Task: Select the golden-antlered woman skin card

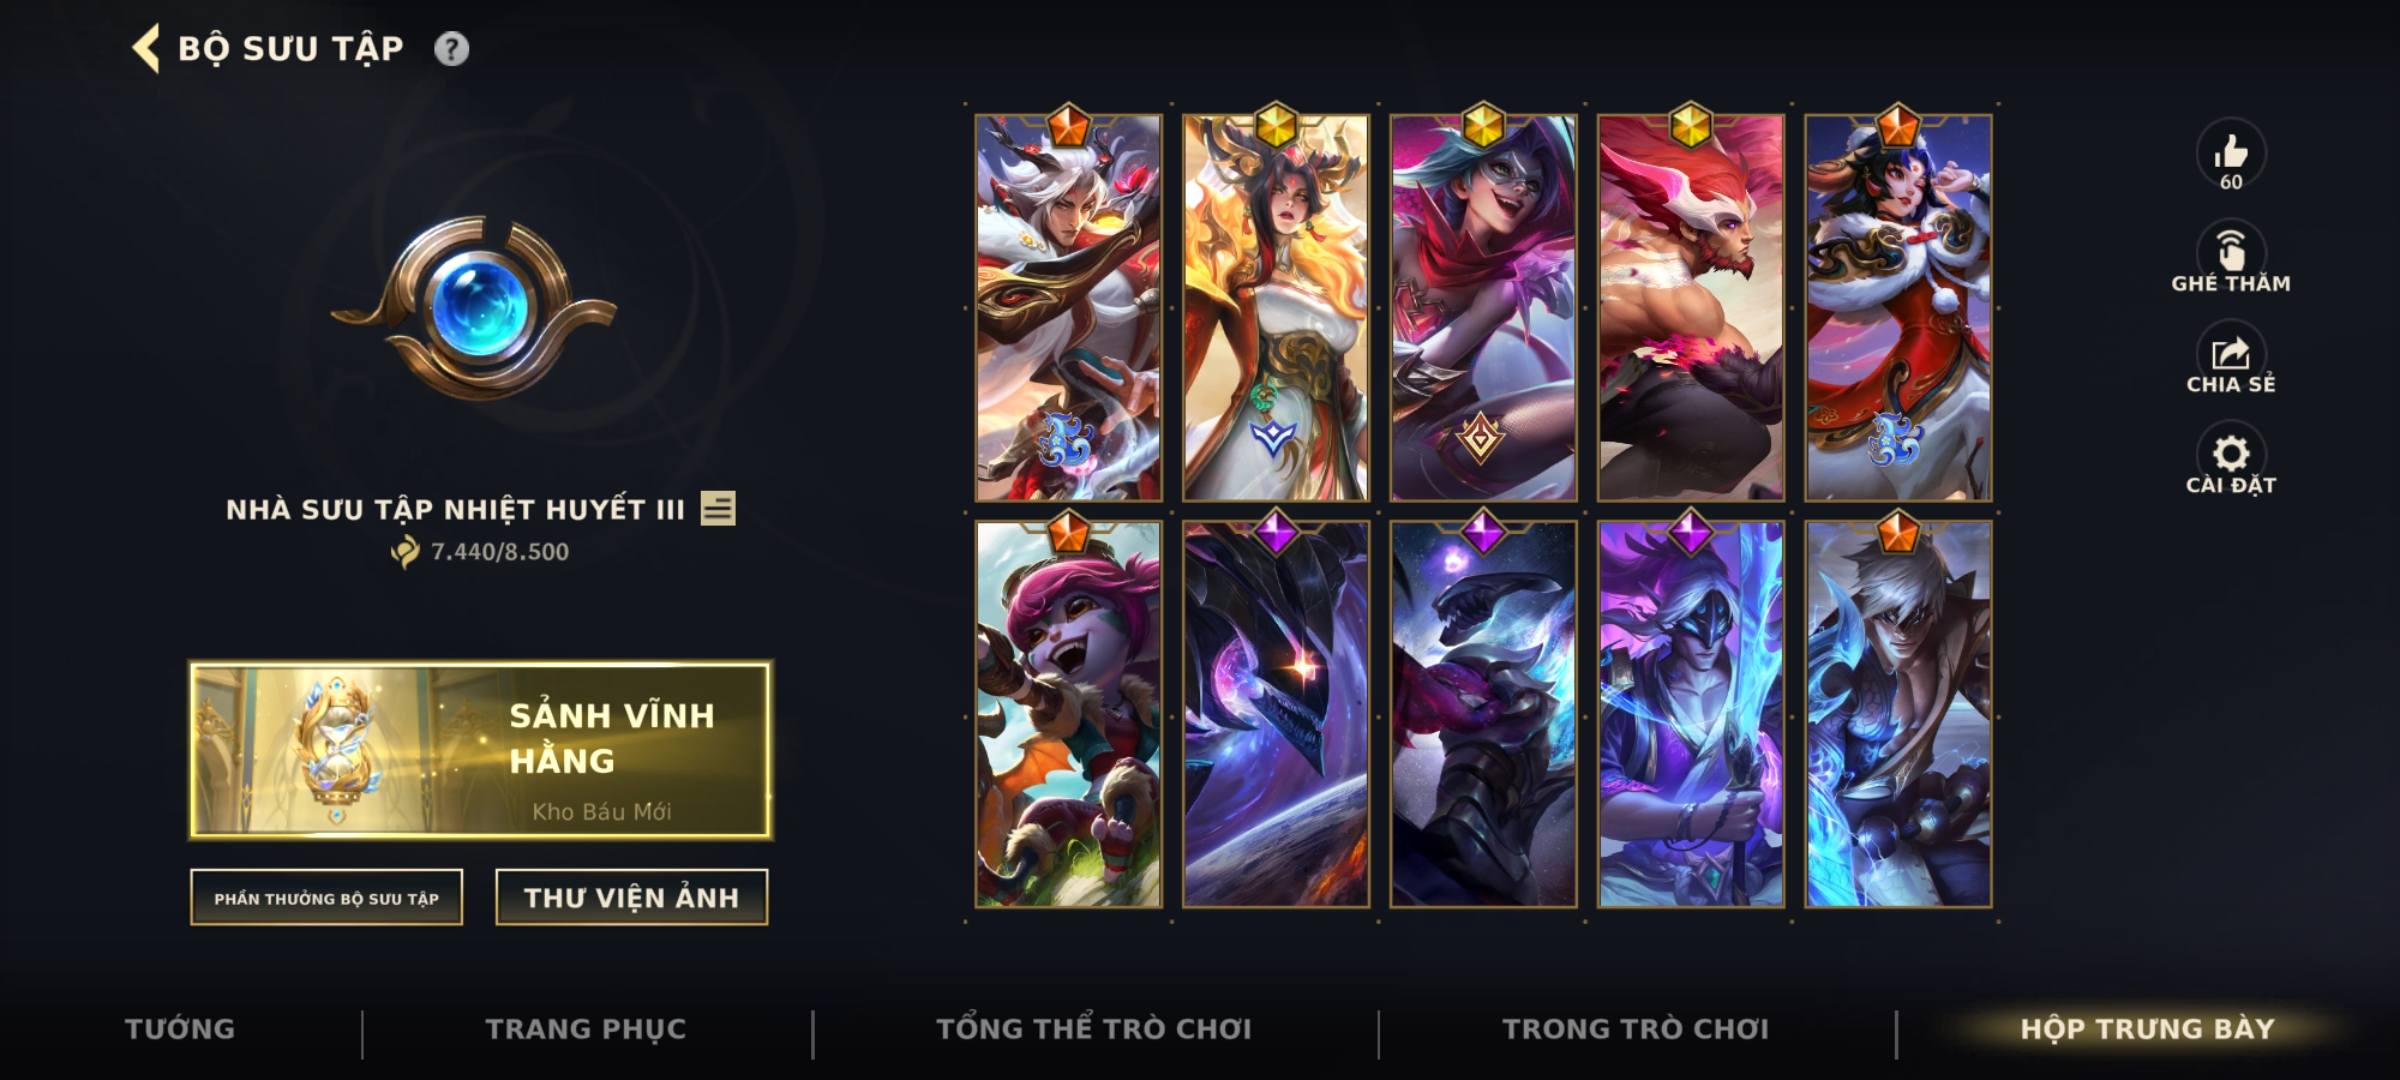Action: tap(1276, 308)
